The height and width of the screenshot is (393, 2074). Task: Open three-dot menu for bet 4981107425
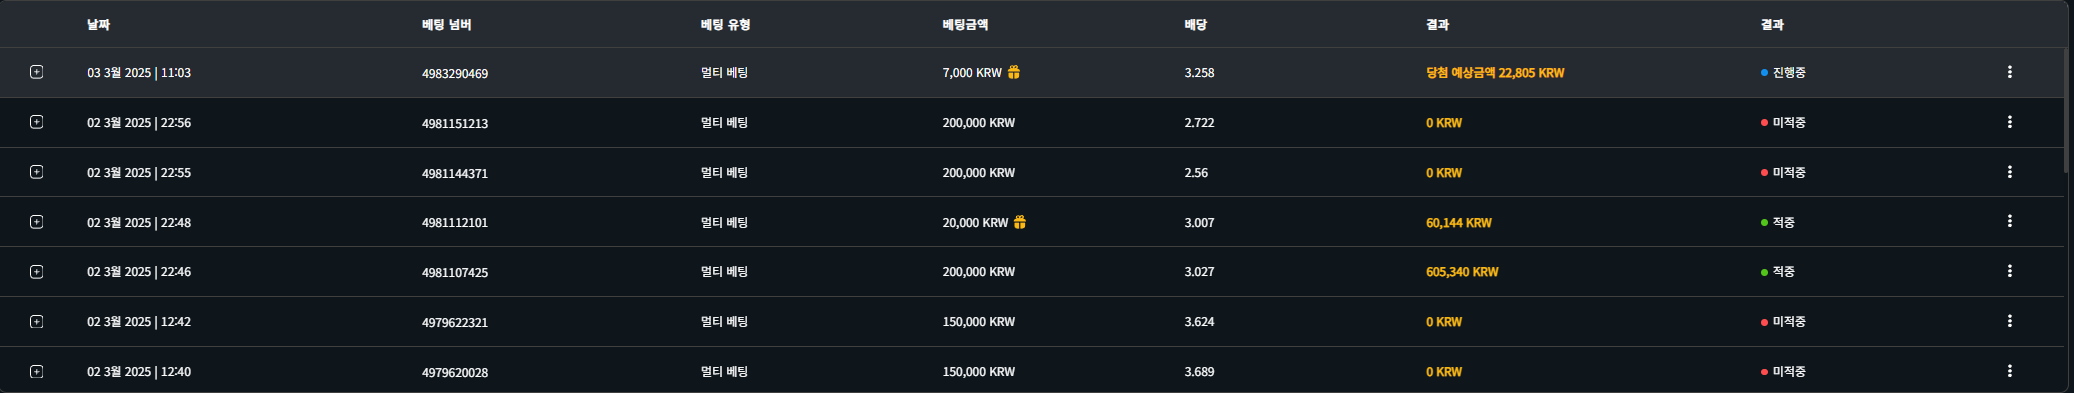click(2009, 271)
